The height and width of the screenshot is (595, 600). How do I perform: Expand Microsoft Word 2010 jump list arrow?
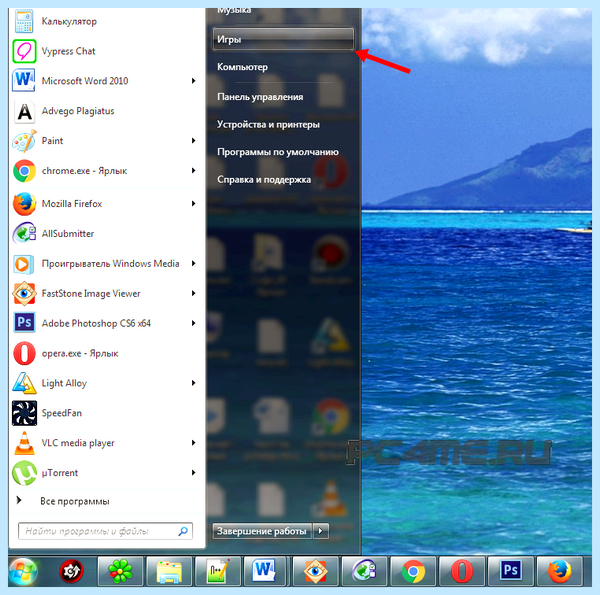point(194,81)
